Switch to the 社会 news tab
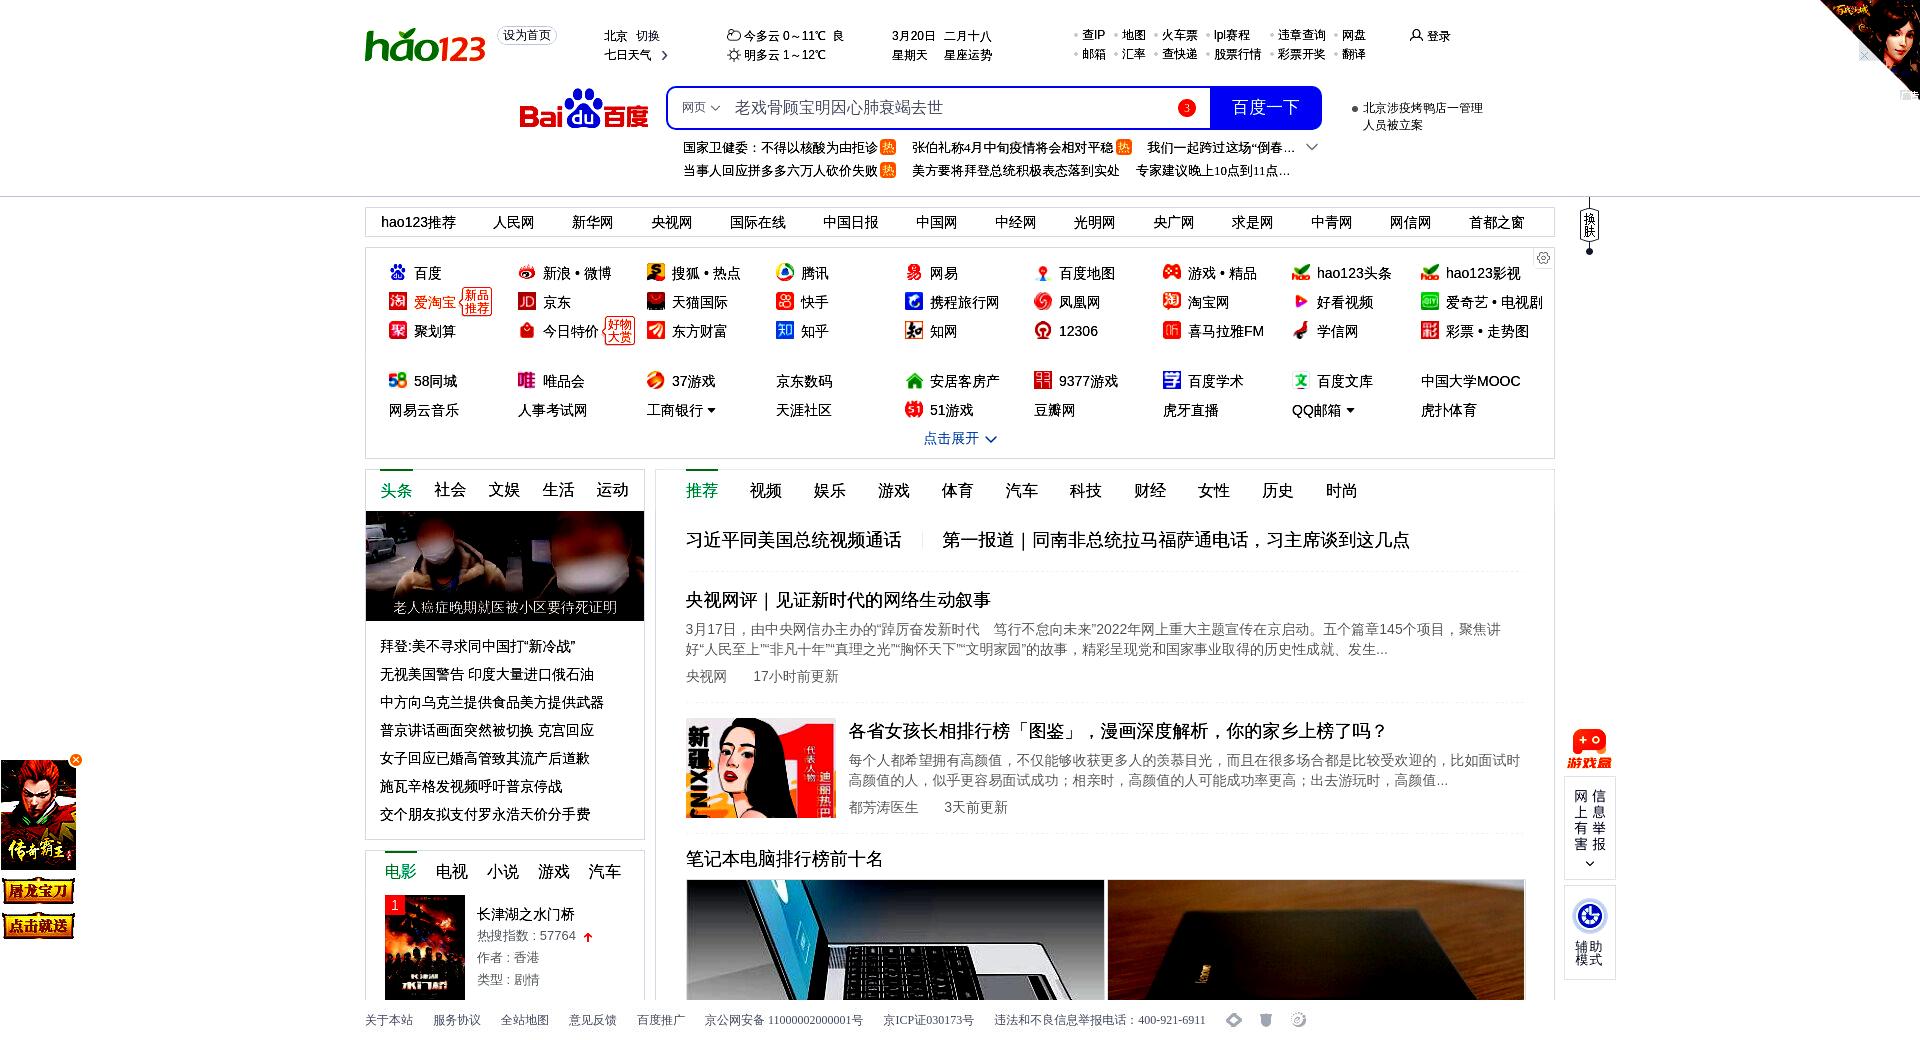This screenshot has height=1040, width=1920. tap(450, 490)
